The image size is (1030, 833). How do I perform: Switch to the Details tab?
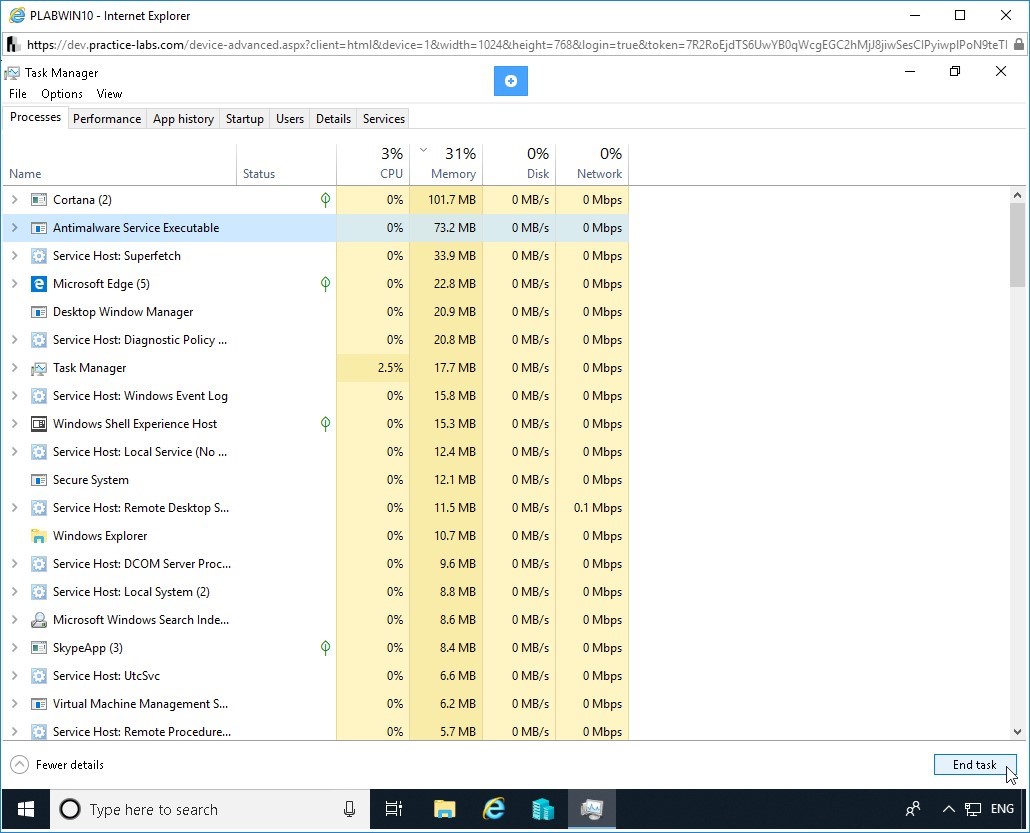[x=333, y=119]
